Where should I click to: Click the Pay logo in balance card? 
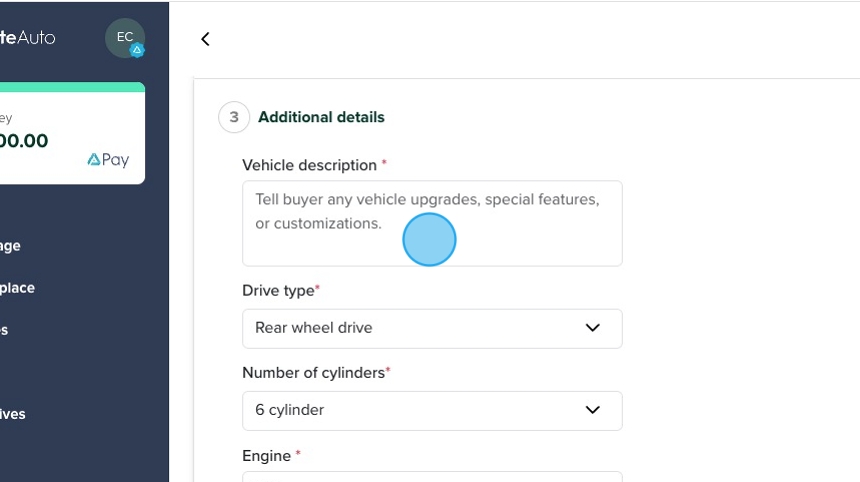108,159
